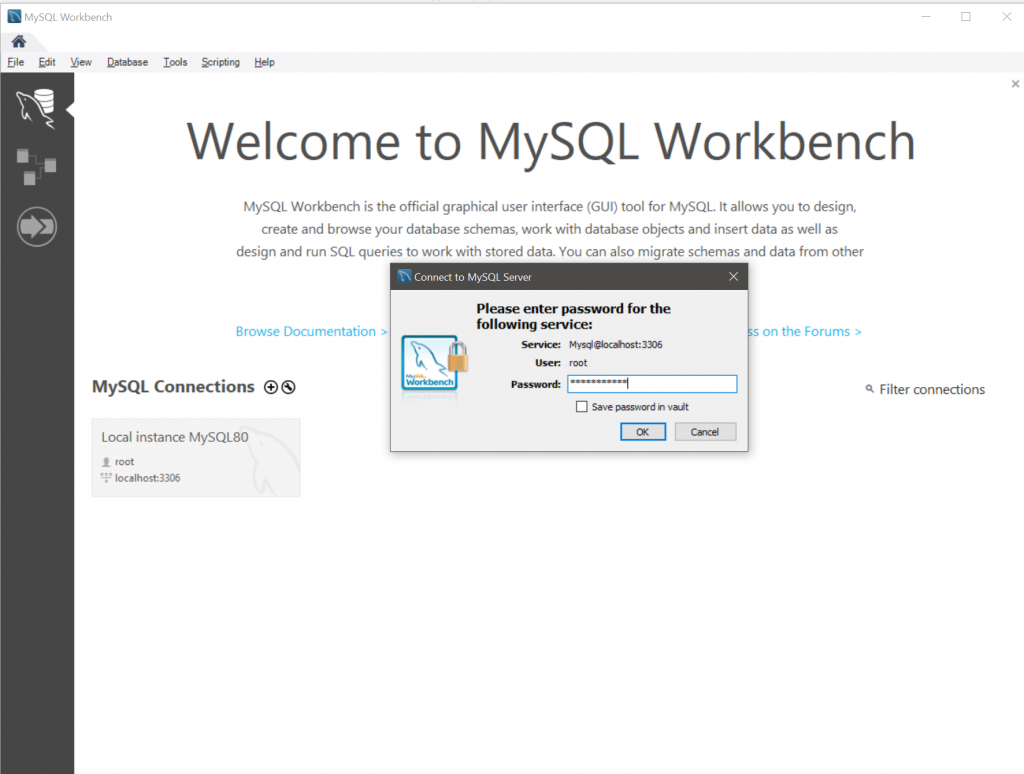
Task: Open the View menu
Action: click(81, 62)
